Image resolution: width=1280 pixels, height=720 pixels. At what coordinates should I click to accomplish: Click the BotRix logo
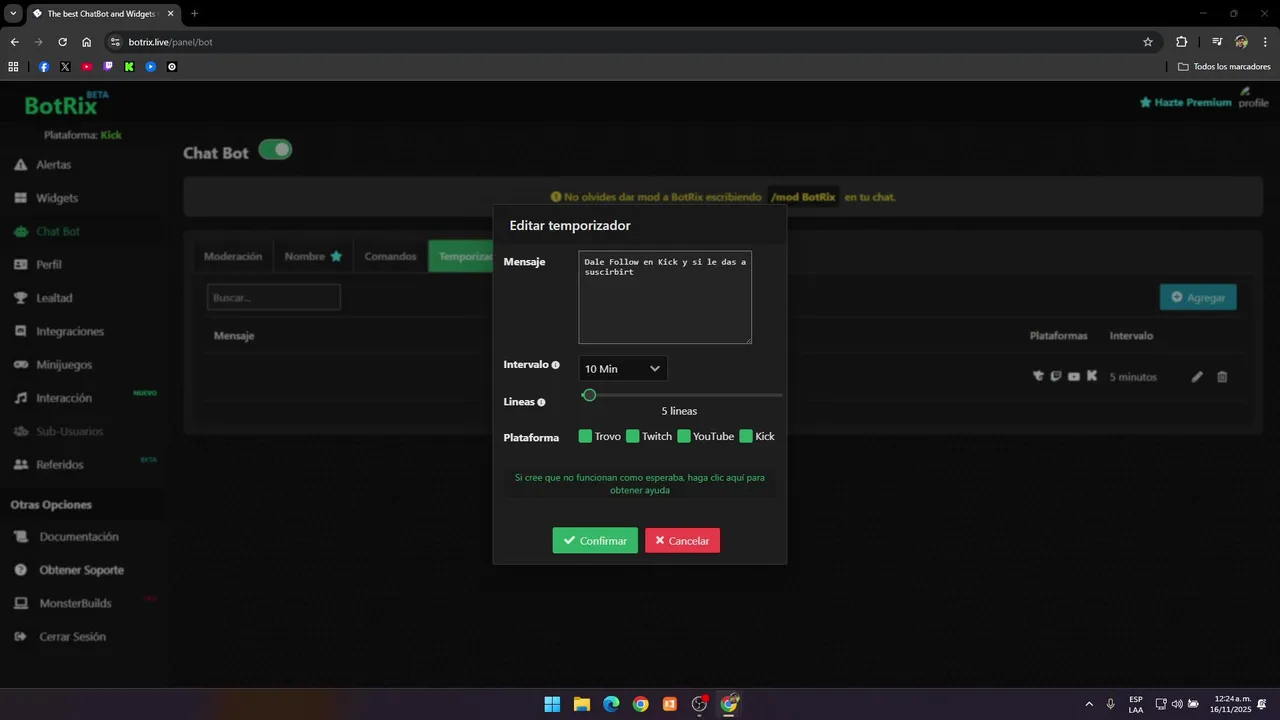pos(67,104)
